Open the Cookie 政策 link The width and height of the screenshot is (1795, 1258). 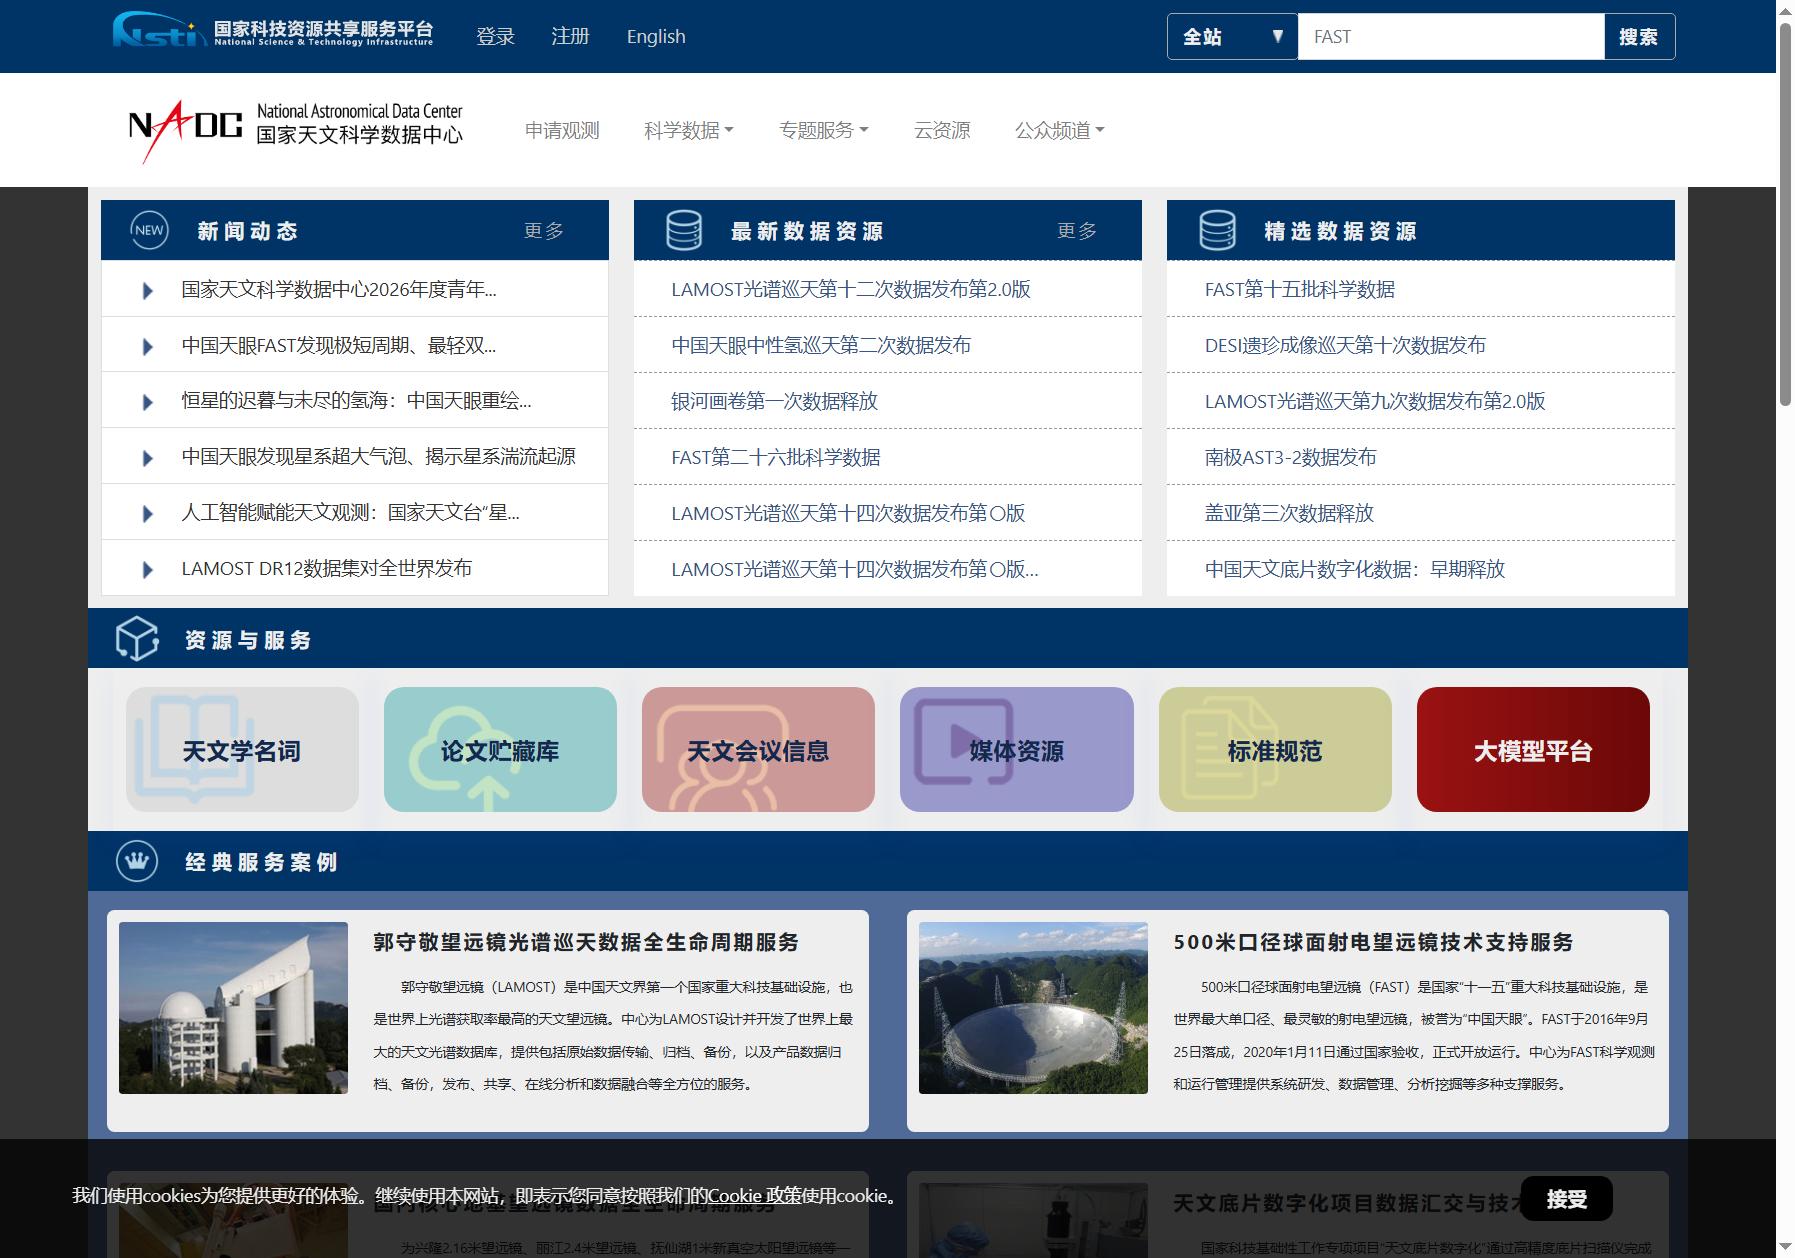coord(755,1195)
